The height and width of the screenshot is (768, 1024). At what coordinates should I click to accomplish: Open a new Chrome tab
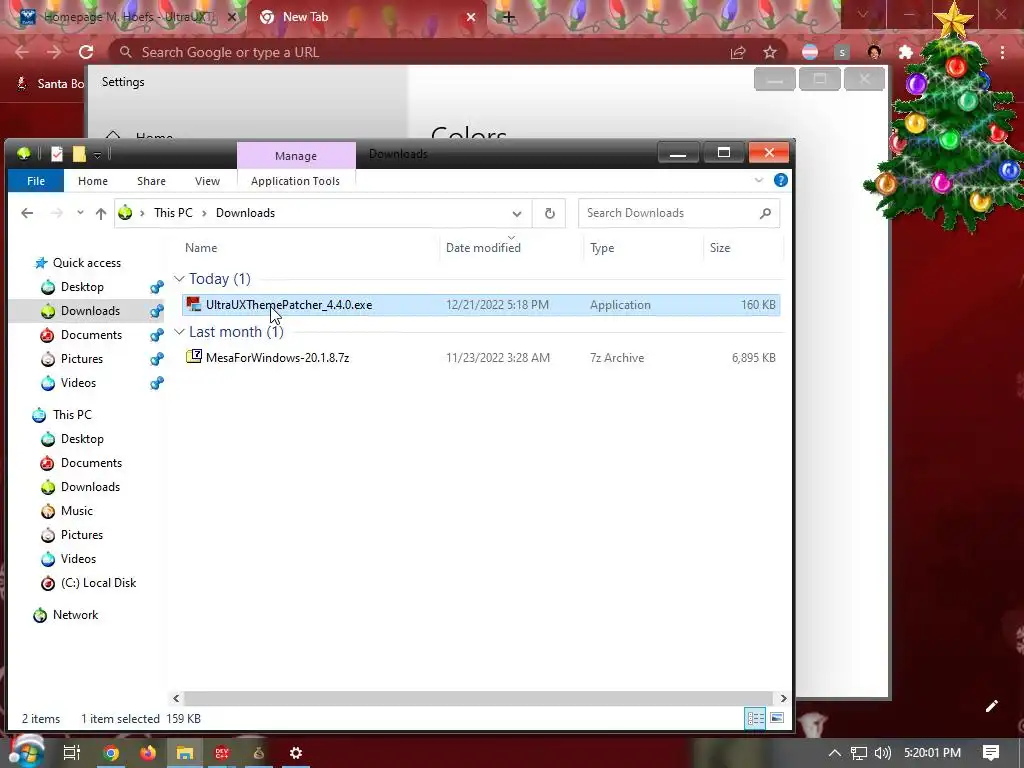pyautogui.click(x=508, y=17)
